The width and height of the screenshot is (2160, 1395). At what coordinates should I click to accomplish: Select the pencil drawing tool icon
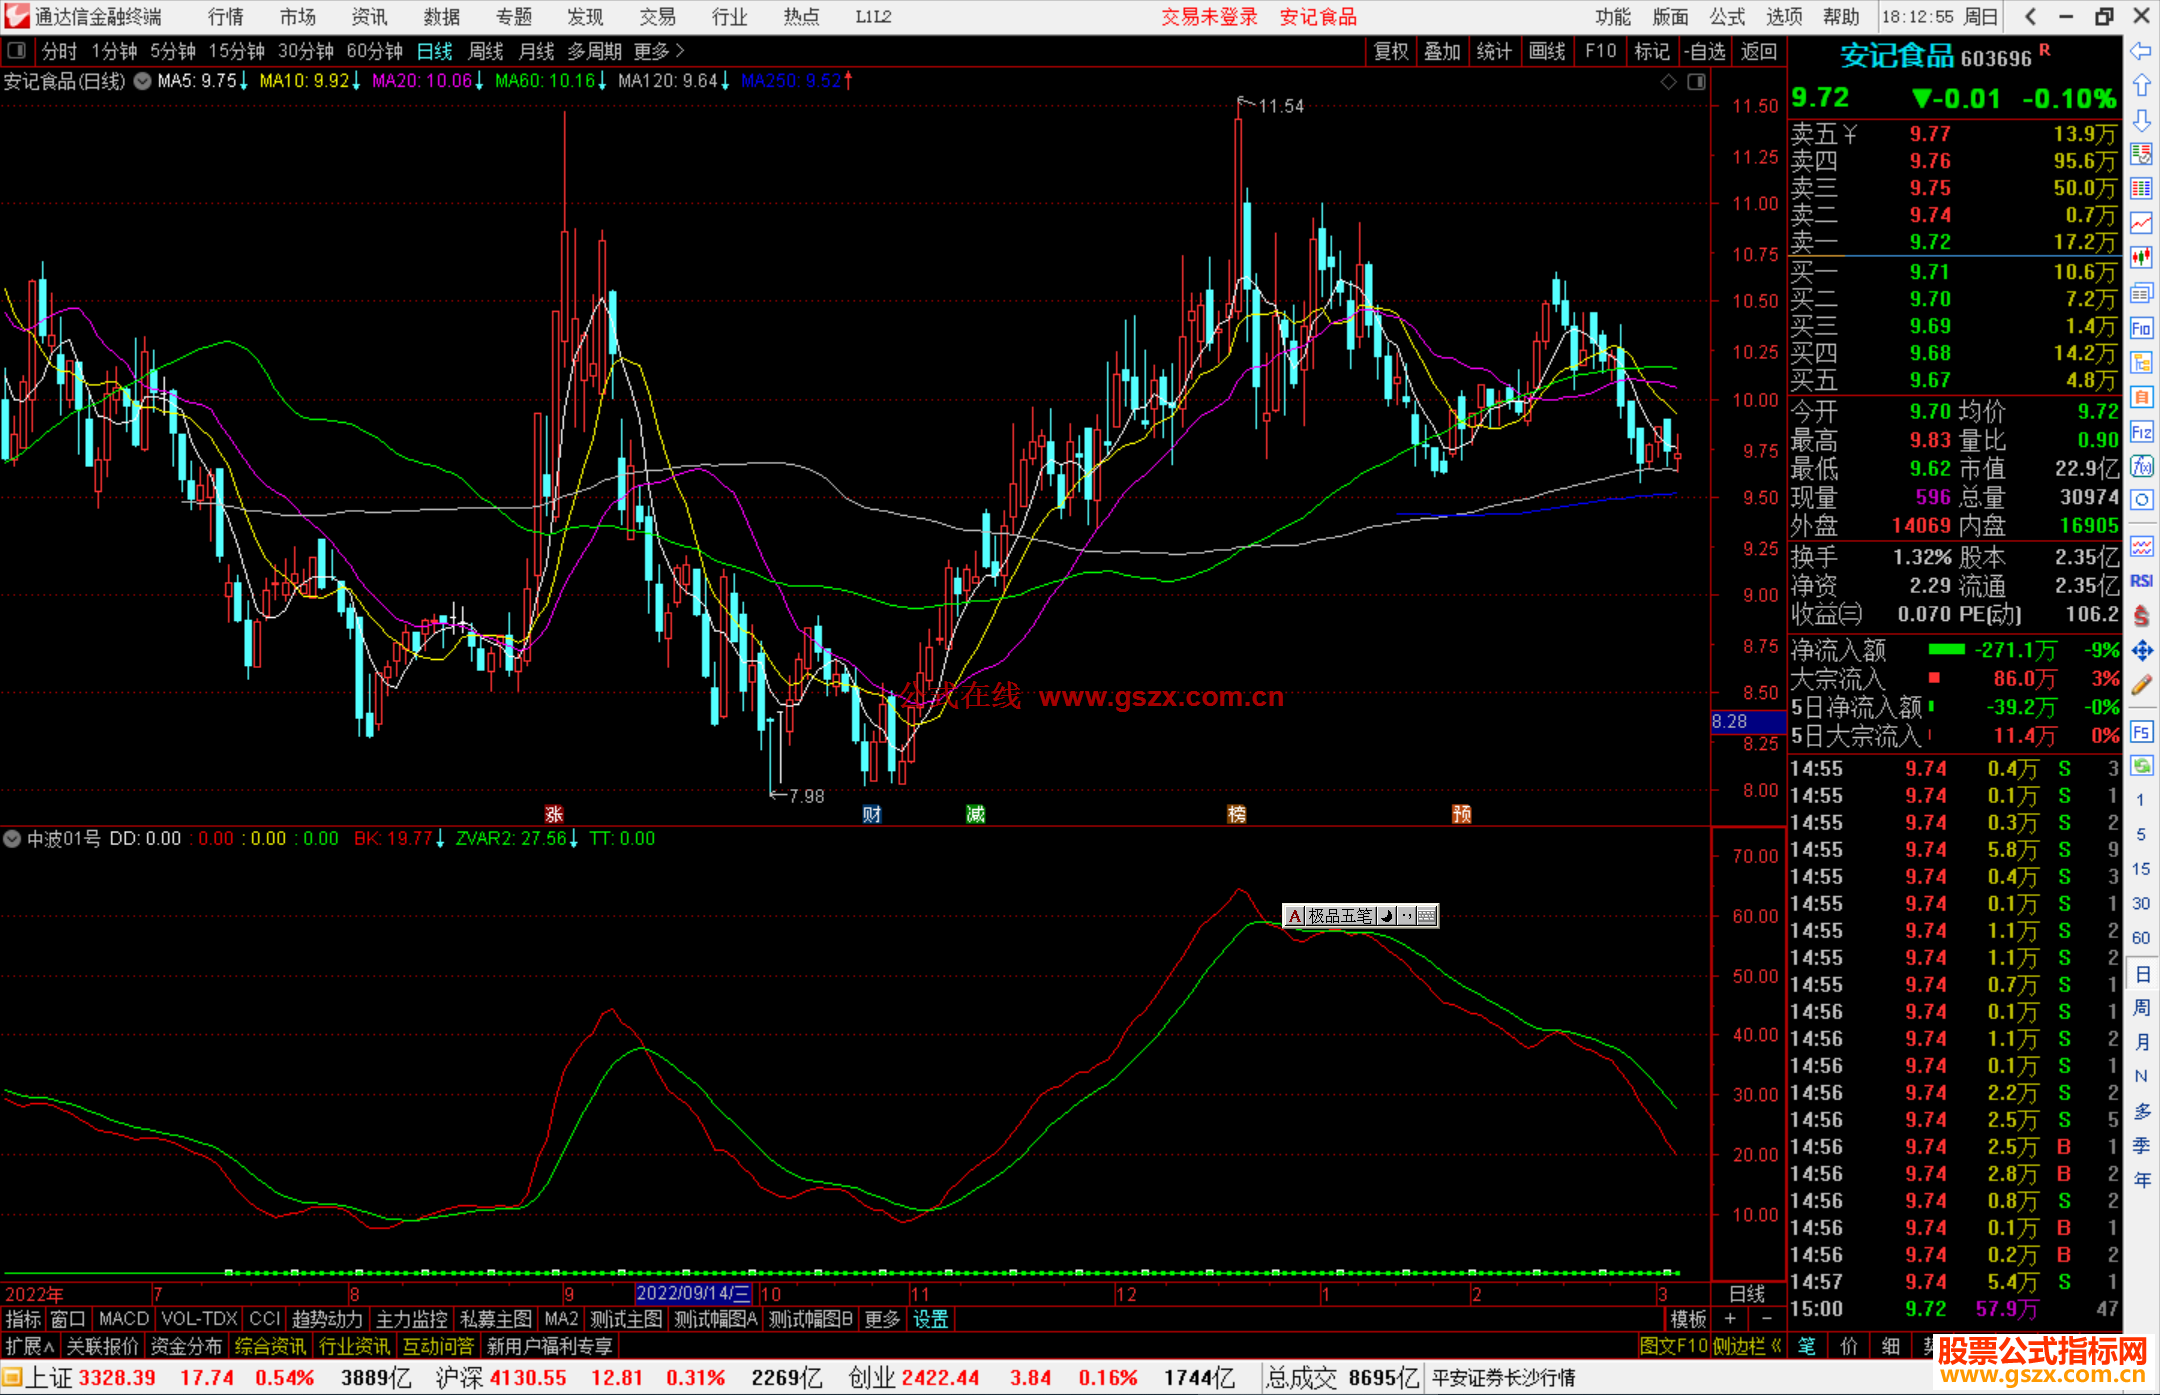2141,686
